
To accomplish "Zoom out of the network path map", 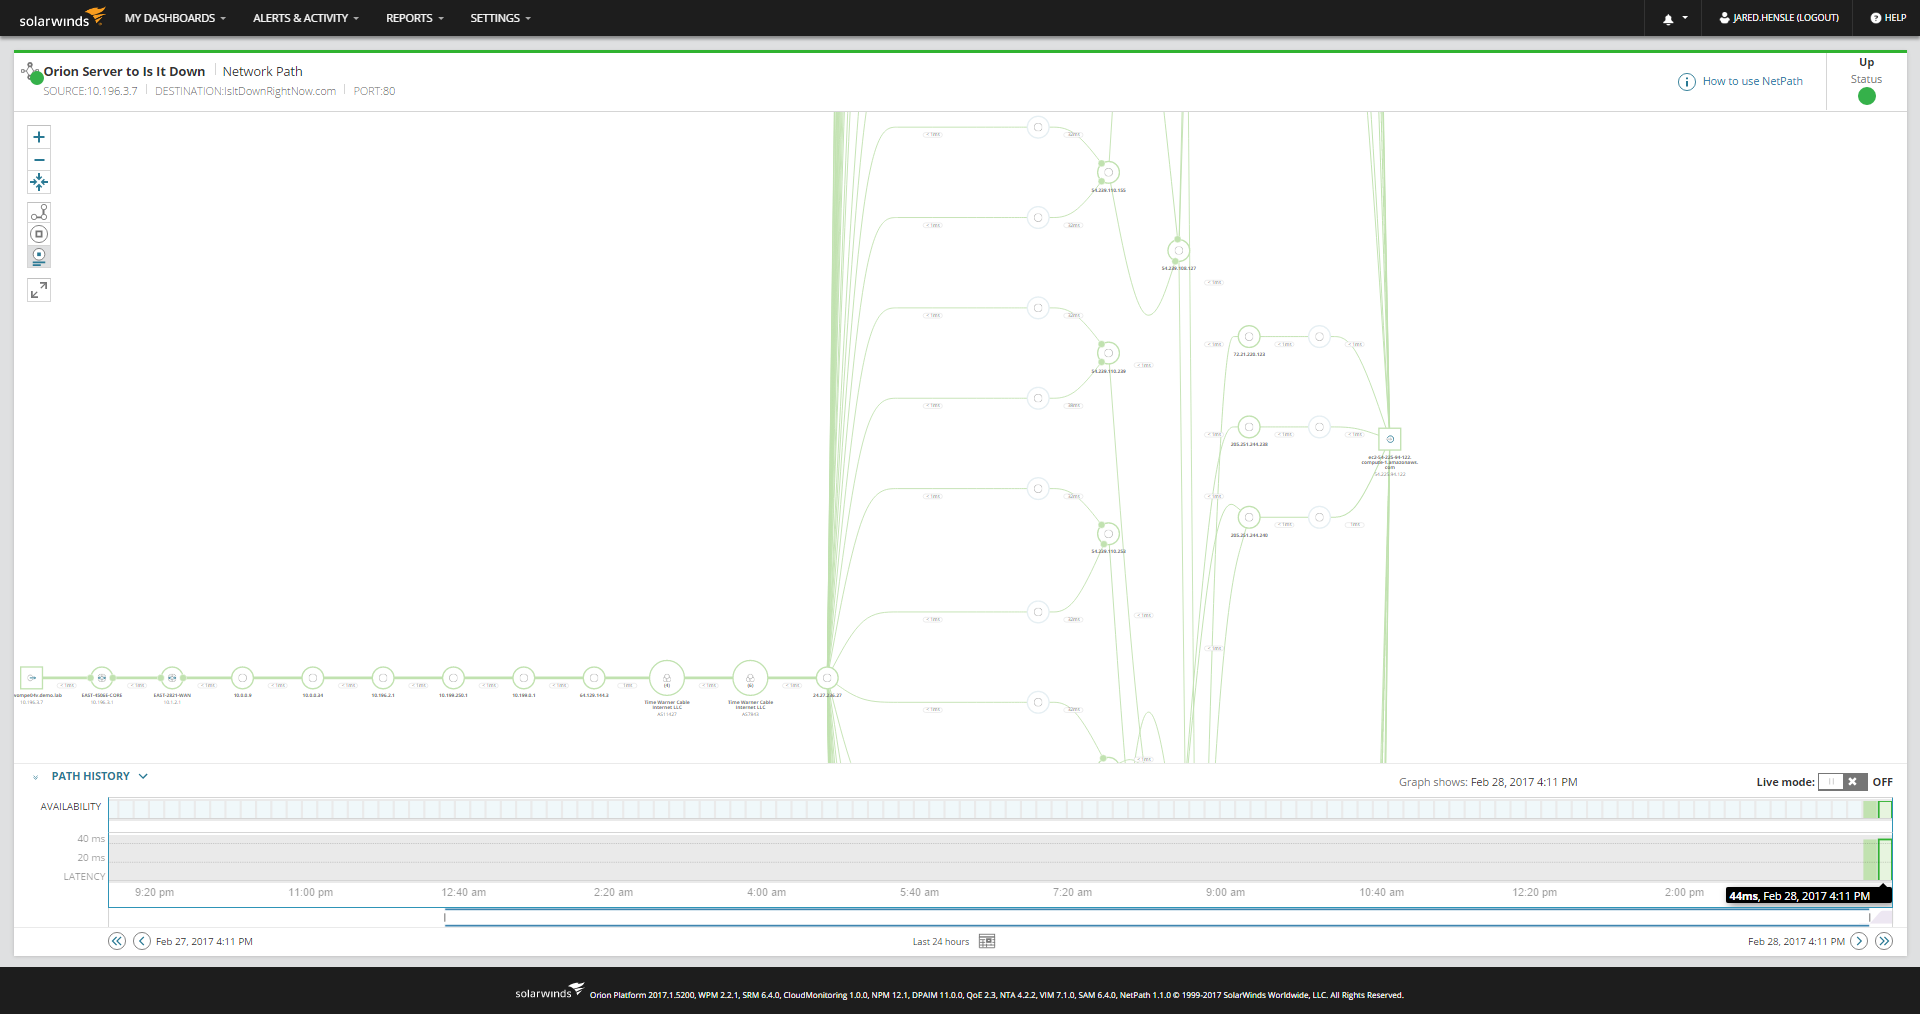I will pos(39,160).
